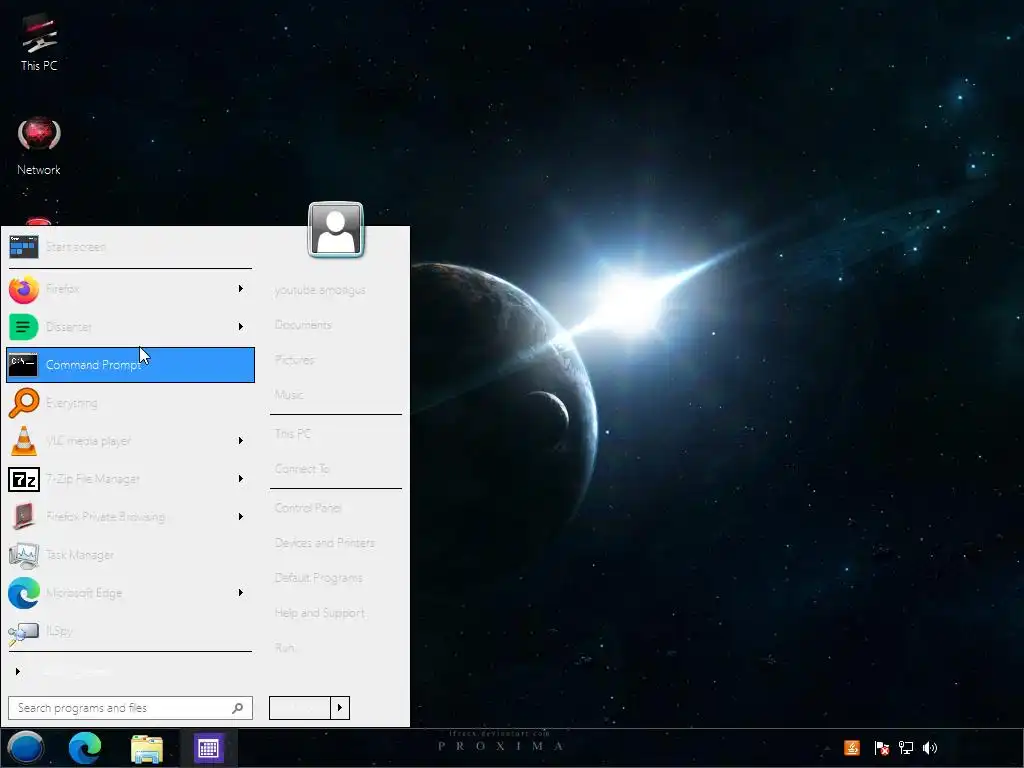Viewport: 1024px width, 768px height.
Task: Open Music from the right column
Action: 289,395
